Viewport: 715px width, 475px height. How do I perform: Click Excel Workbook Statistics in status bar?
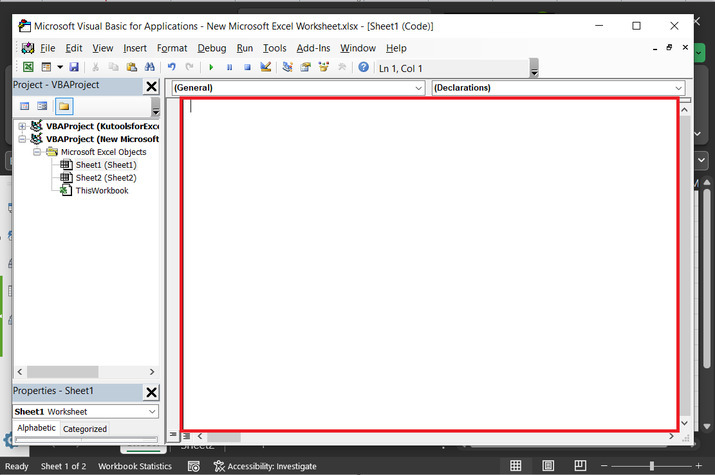135,466
